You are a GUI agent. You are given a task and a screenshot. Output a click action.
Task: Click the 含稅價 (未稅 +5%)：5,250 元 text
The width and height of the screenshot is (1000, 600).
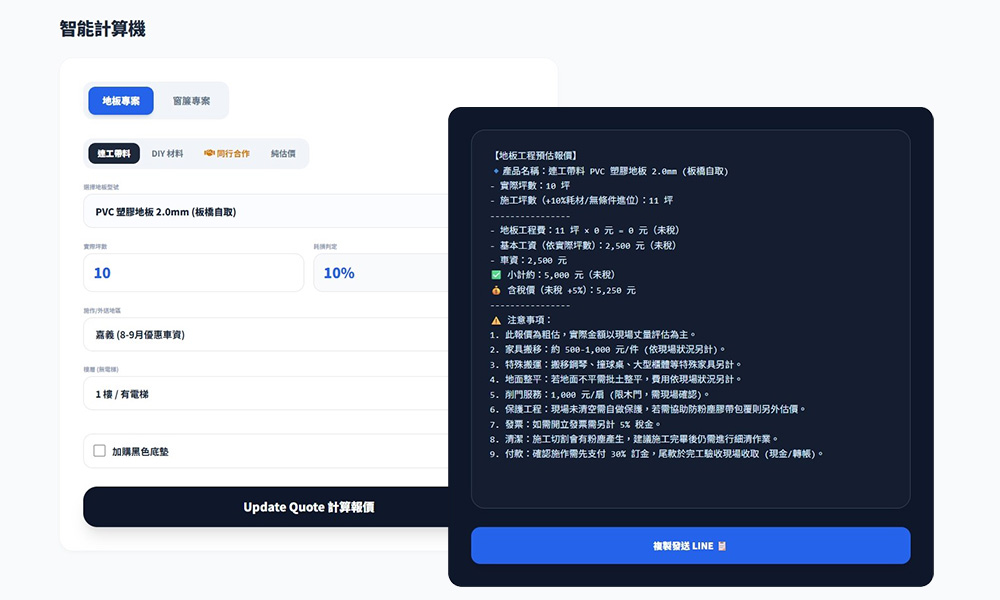pos(571,290)
